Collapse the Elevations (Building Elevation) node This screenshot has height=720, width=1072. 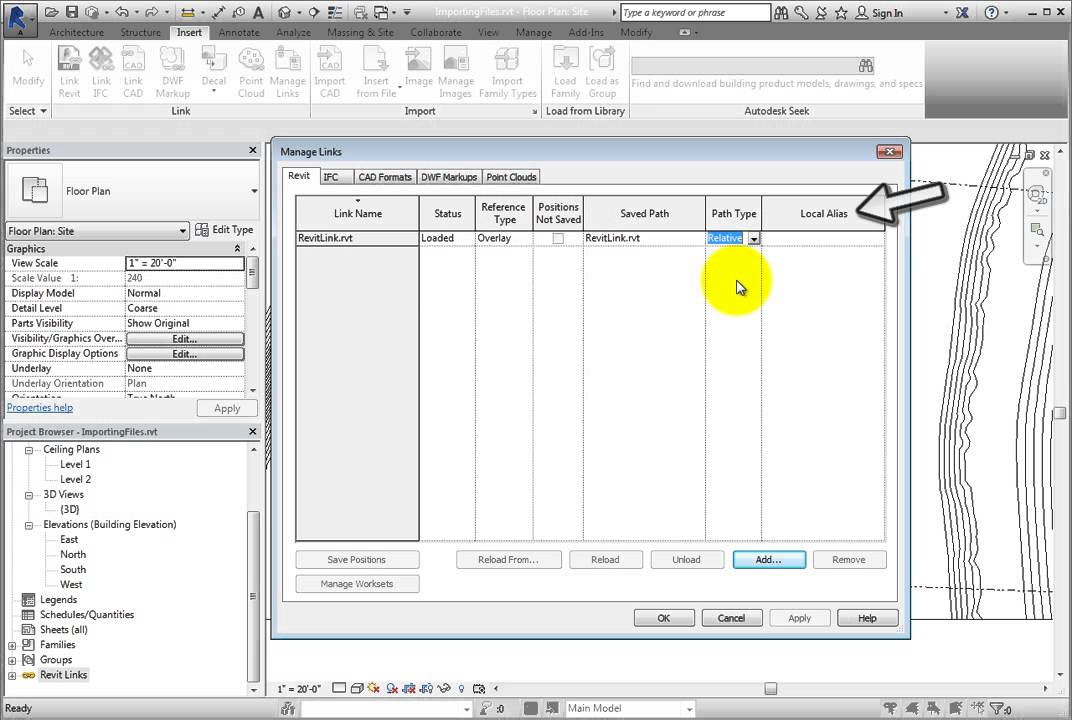pyautogui.click(x=29, y=525)
